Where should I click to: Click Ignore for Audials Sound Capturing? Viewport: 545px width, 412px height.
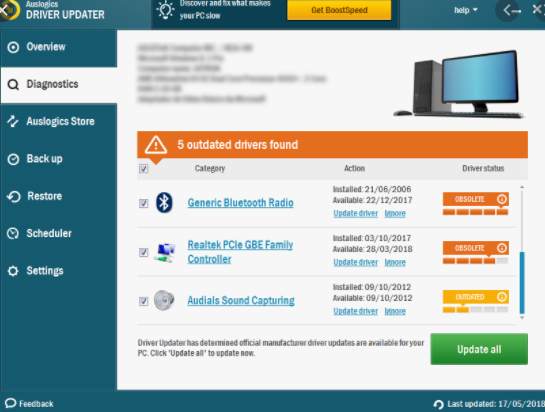(395, 311)
